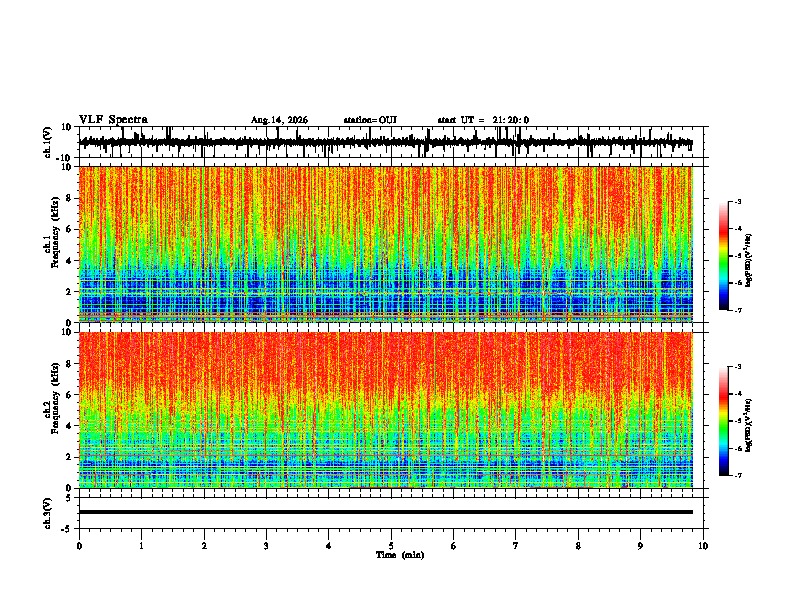Click the color scale bar beside ch.1 spectrogram
Viewport: 792px width, 612px height.
pos(723,256)
